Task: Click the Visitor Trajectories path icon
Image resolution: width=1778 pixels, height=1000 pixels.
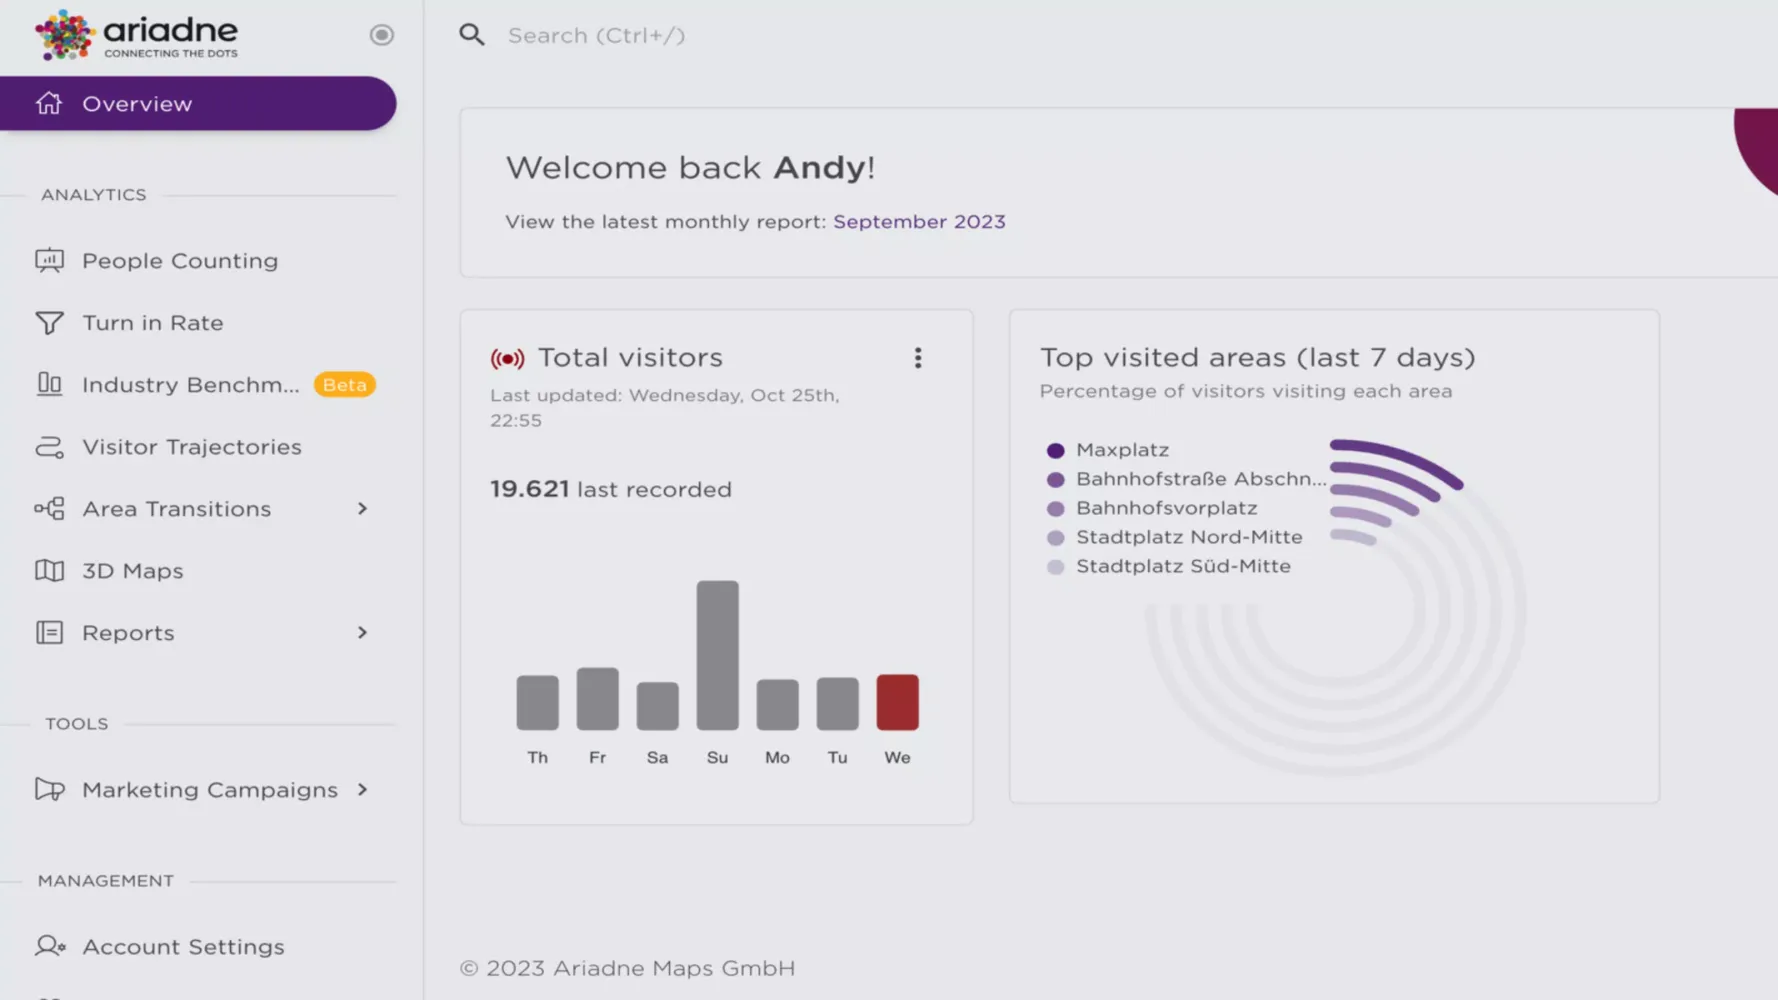Action: click(49, 447)
